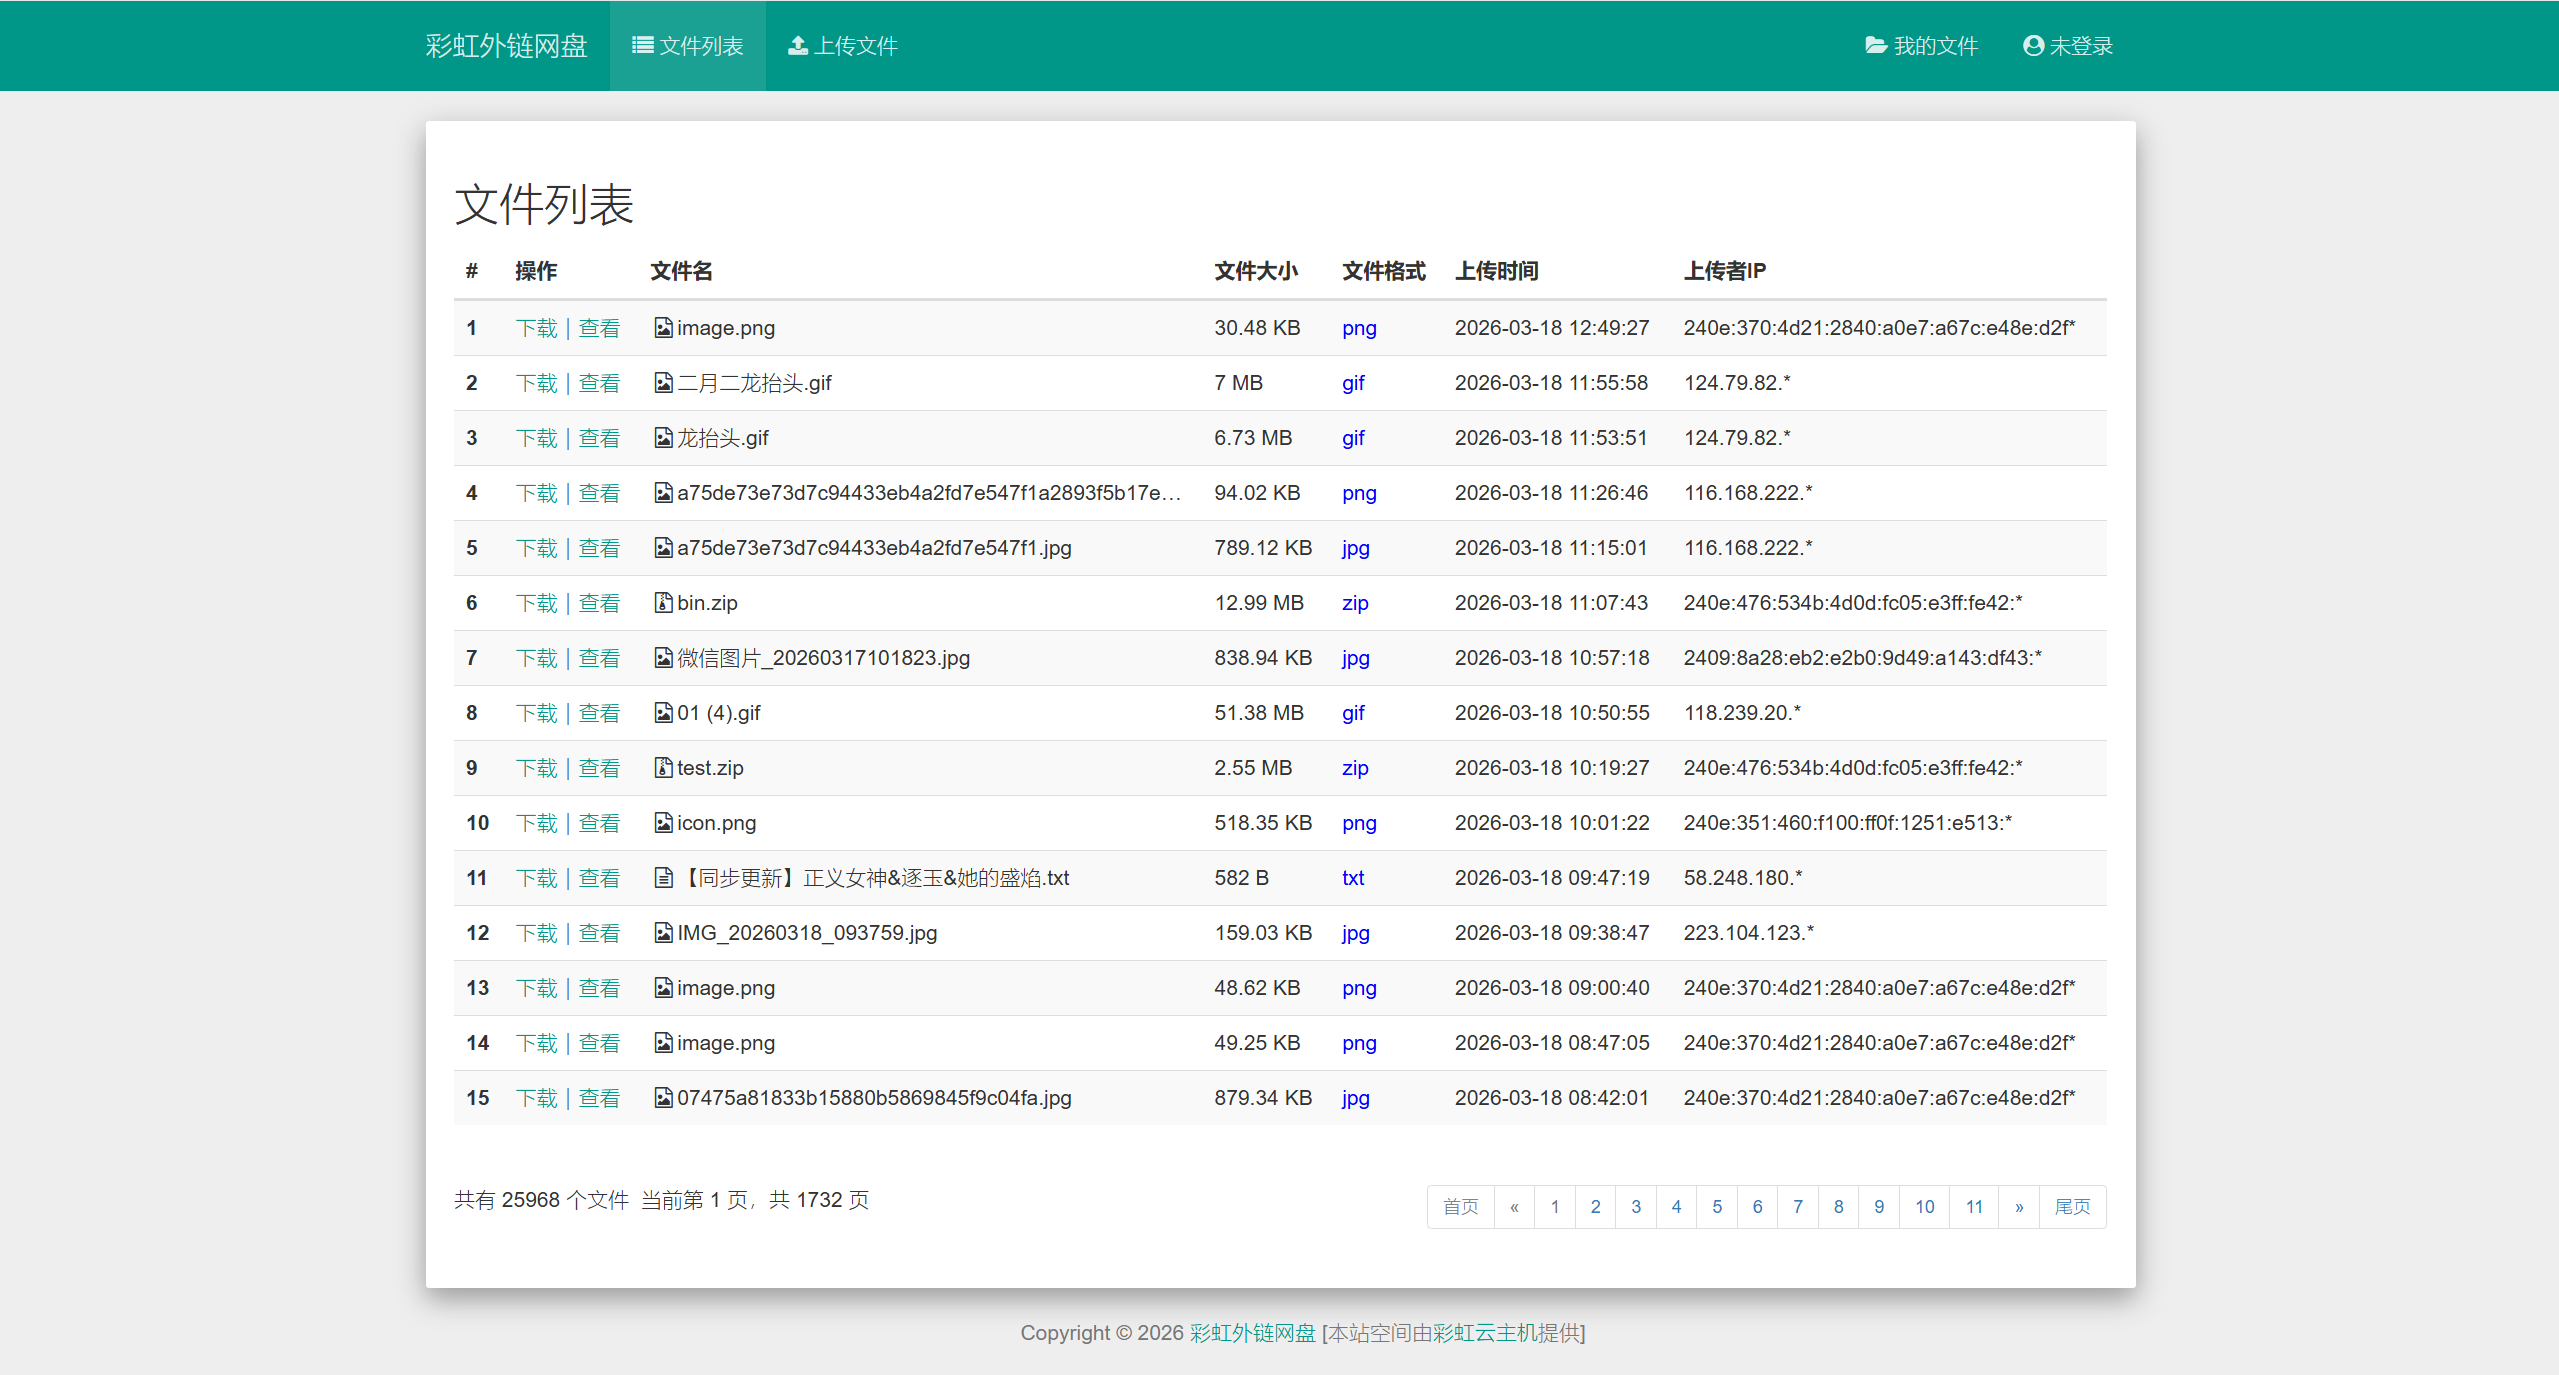Screen dimensions: 2559x1375
Task: Click the next page » control
Action: click(2018, 1207)
